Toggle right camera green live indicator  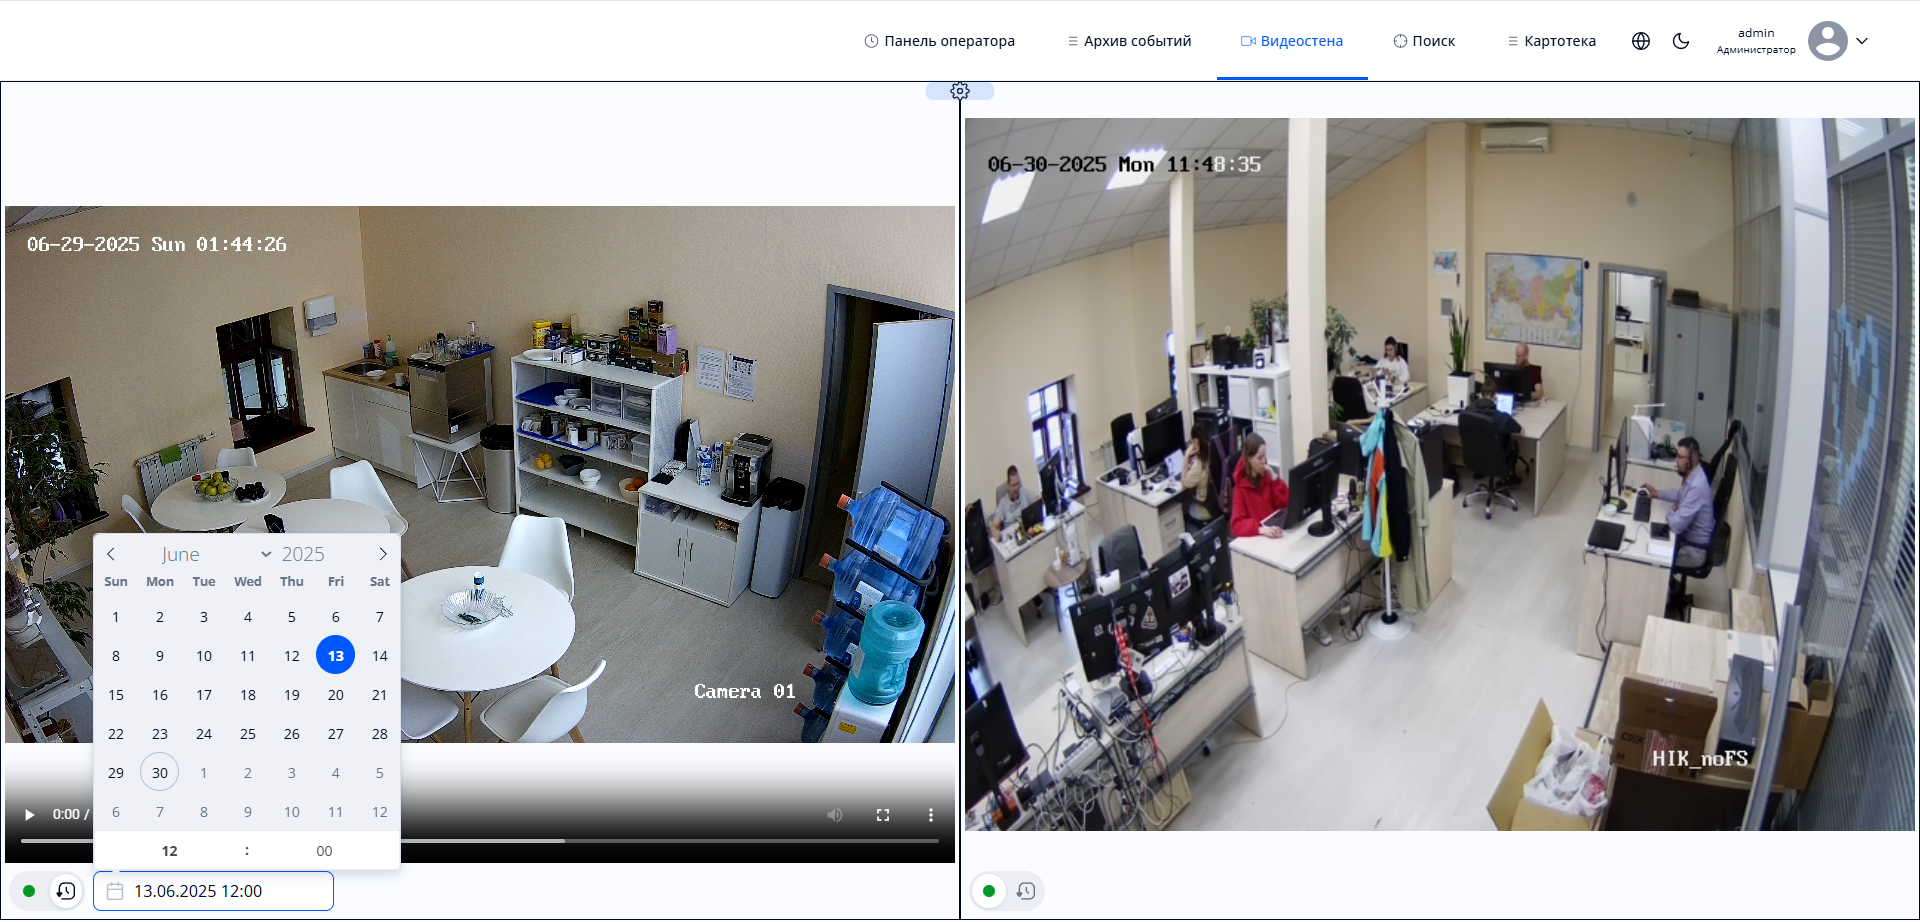click(988, 891)
